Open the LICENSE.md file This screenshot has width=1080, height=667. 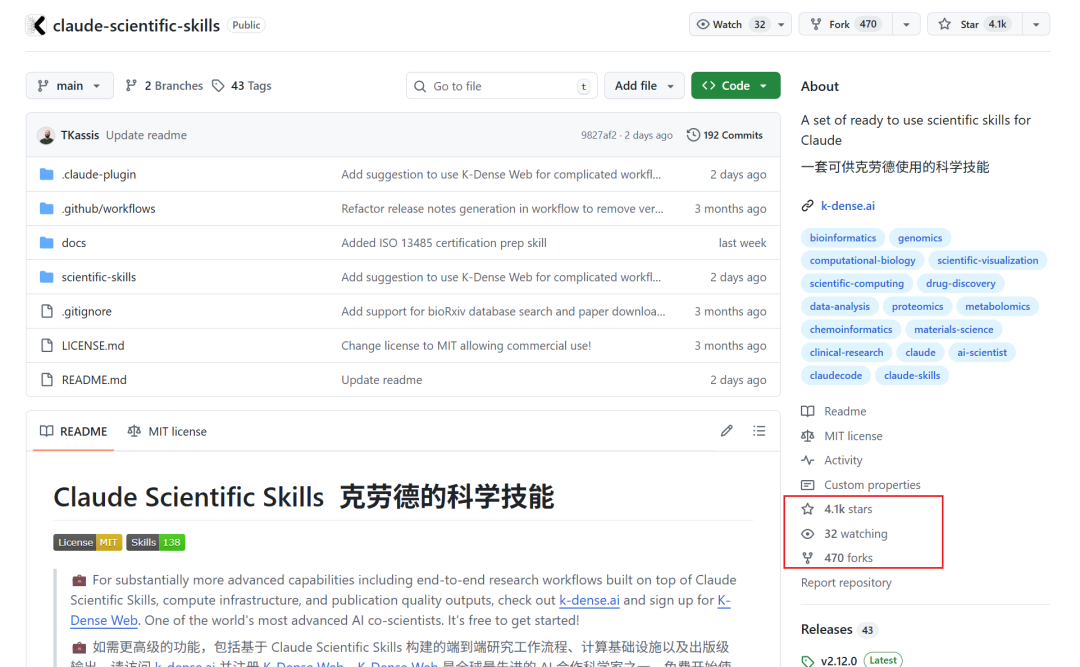click(x=93, y=345)
